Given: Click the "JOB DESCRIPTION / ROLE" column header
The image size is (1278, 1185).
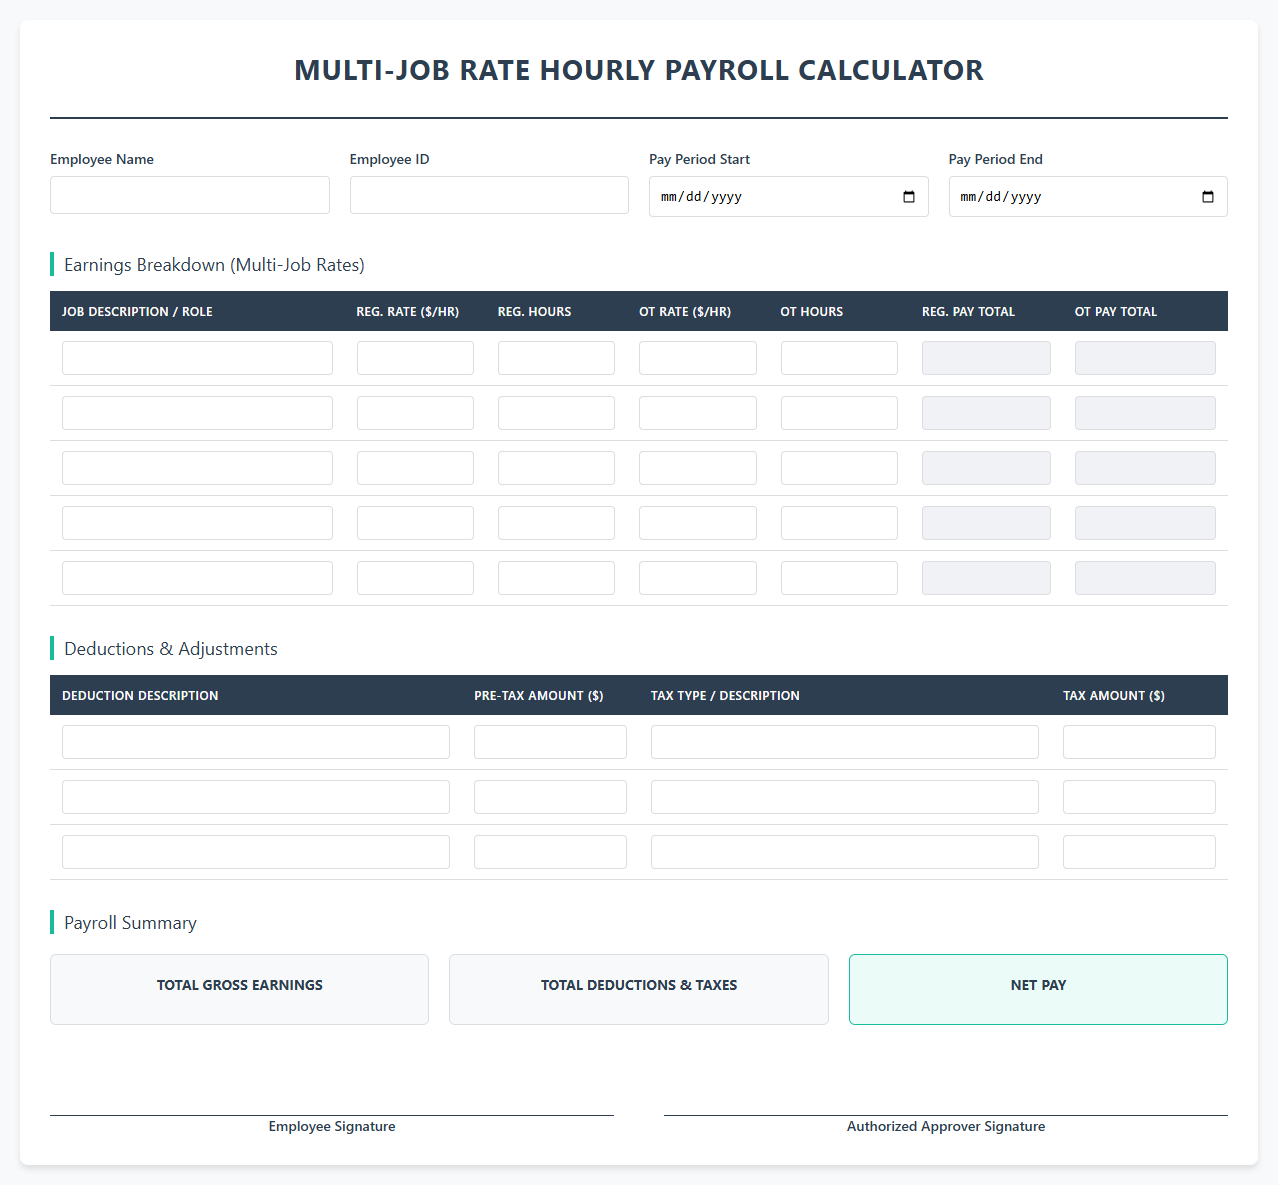Looking at the screenshot, I should [137, 312].
